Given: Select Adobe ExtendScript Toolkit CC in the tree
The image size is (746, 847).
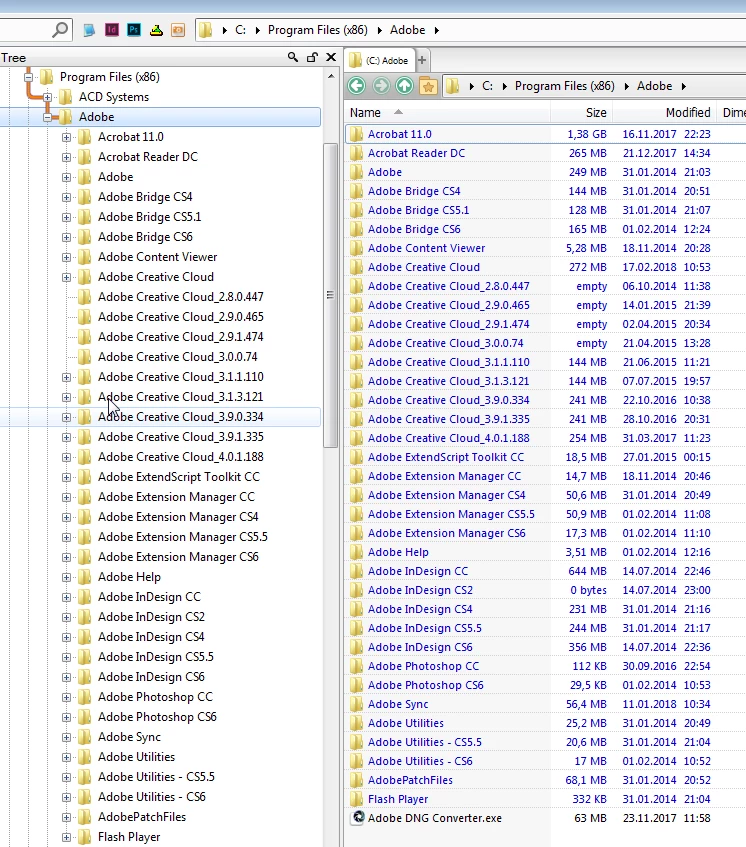Looking at the screenshot, I should click(x=179, y=477).
